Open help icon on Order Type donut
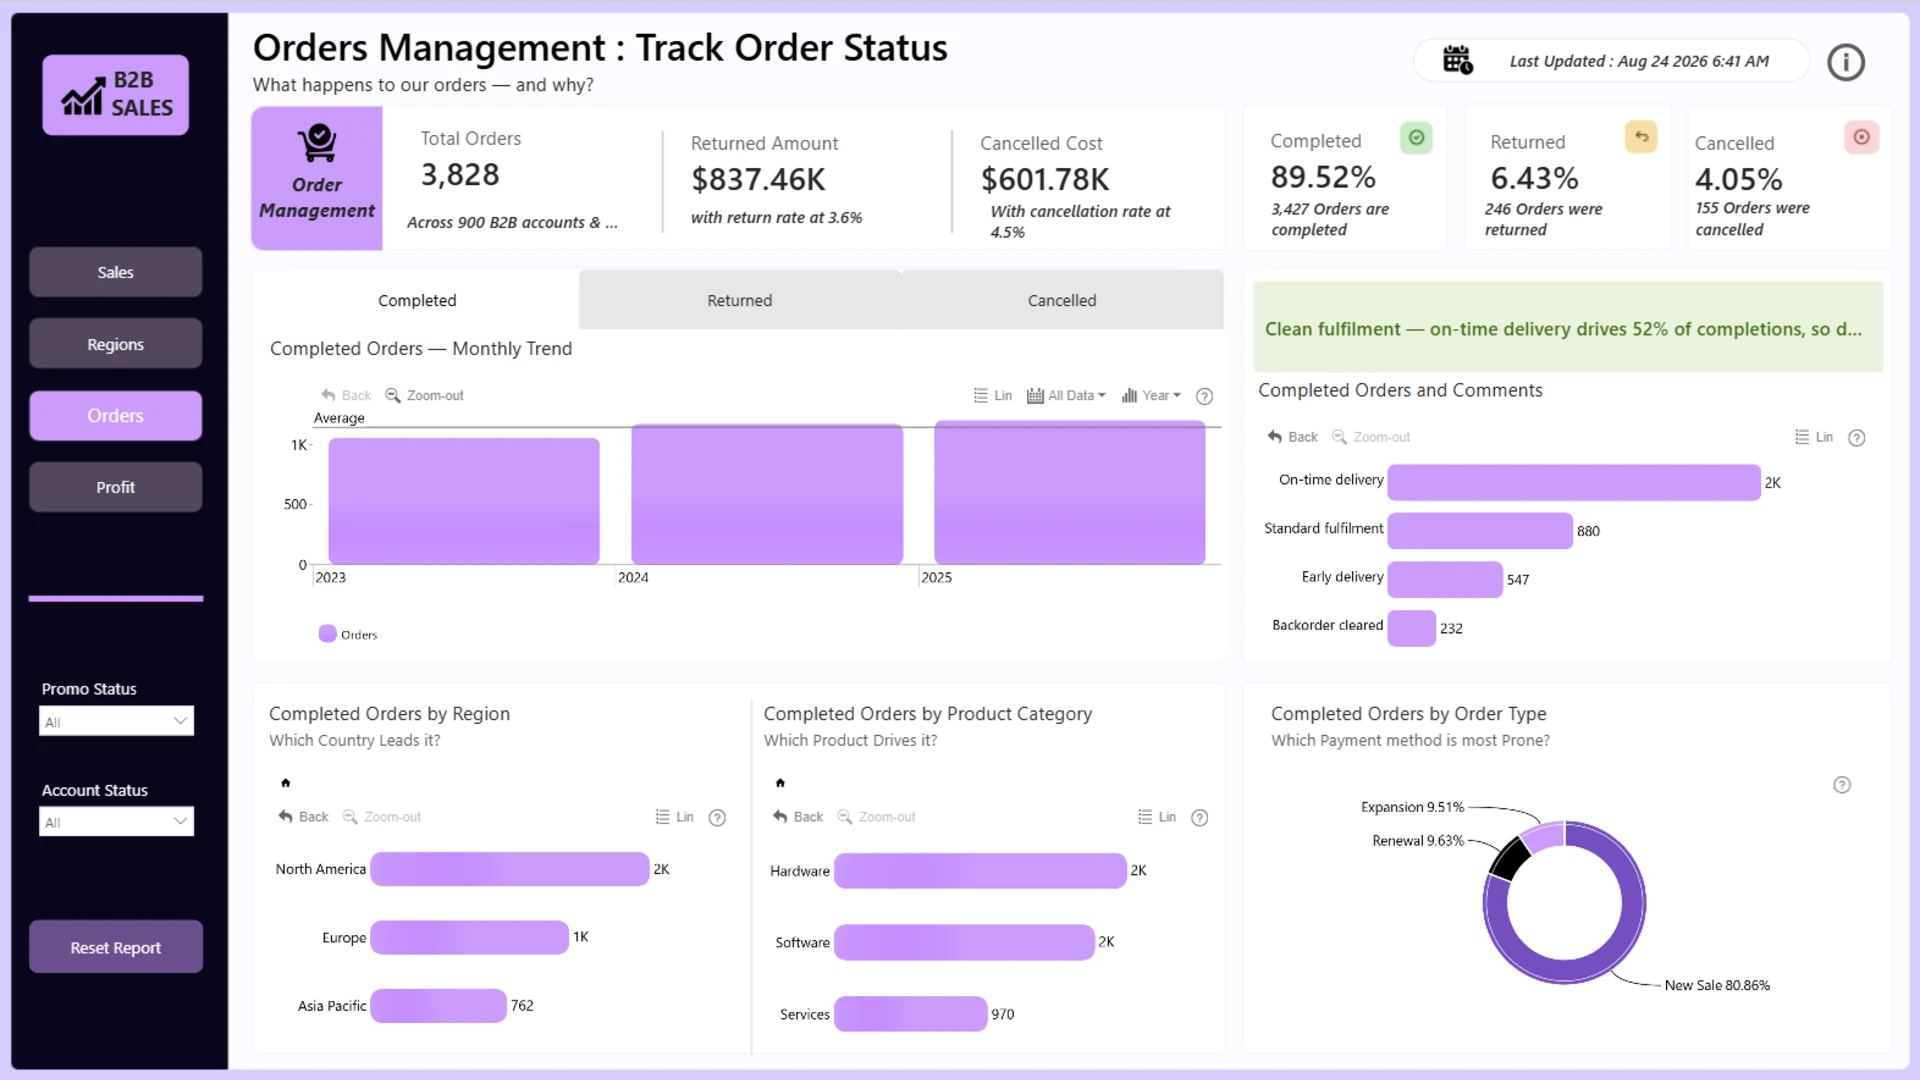Image resolution: width=1920 pixels, height=1080 pixels. pos(1842,785)
